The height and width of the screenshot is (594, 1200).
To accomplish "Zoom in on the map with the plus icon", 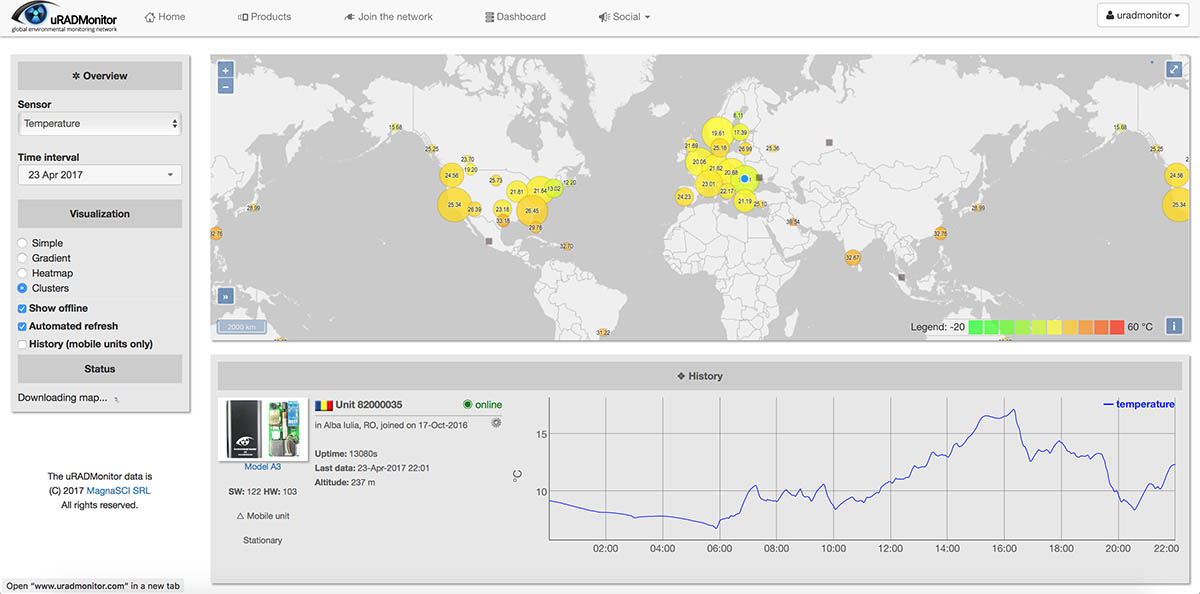I will coord(225,69).
